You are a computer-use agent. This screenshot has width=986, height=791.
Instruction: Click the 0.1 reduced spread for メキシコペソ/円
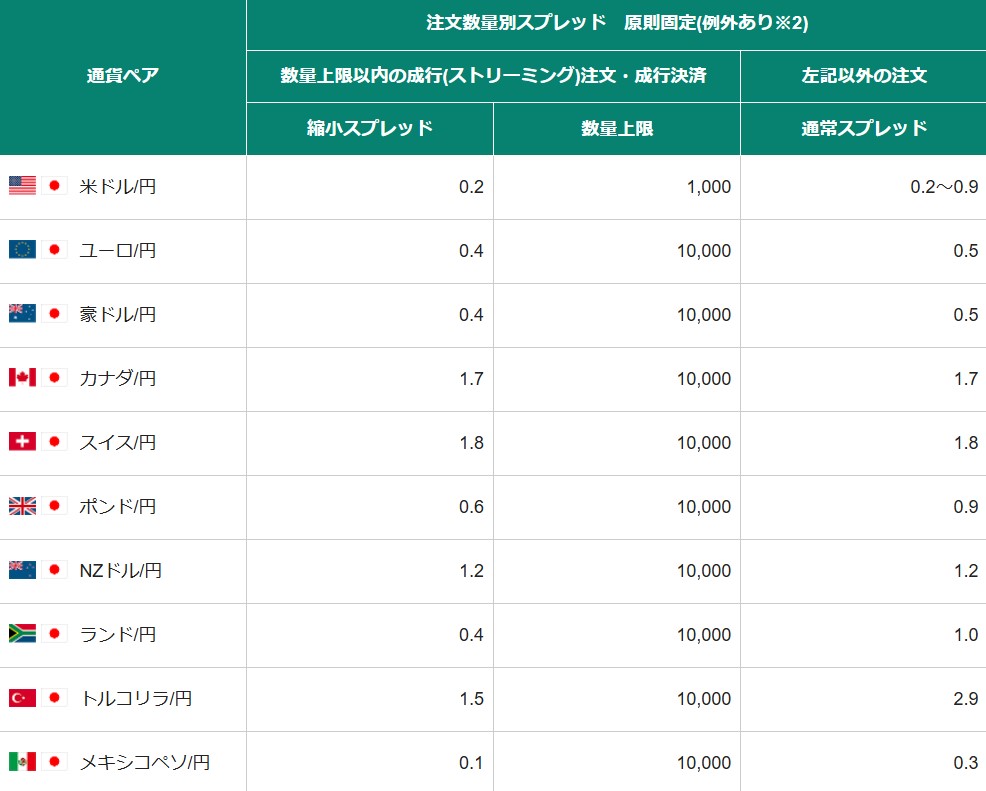click(x=471, y=763)
